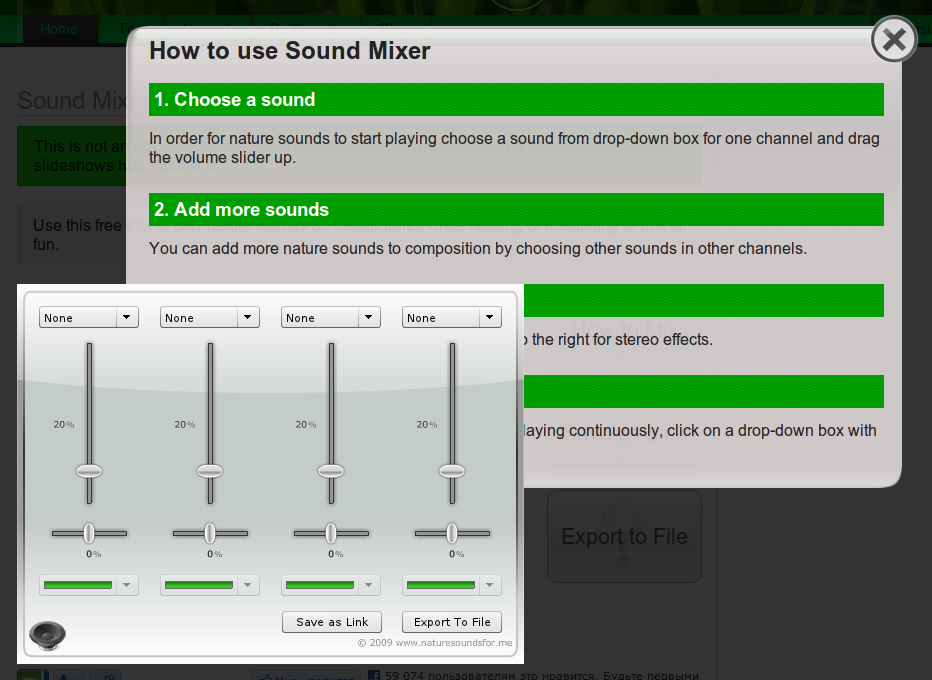Open the third channel's green bar dropdown
This screenshot has width=932, height=680.
pos(330,585)
